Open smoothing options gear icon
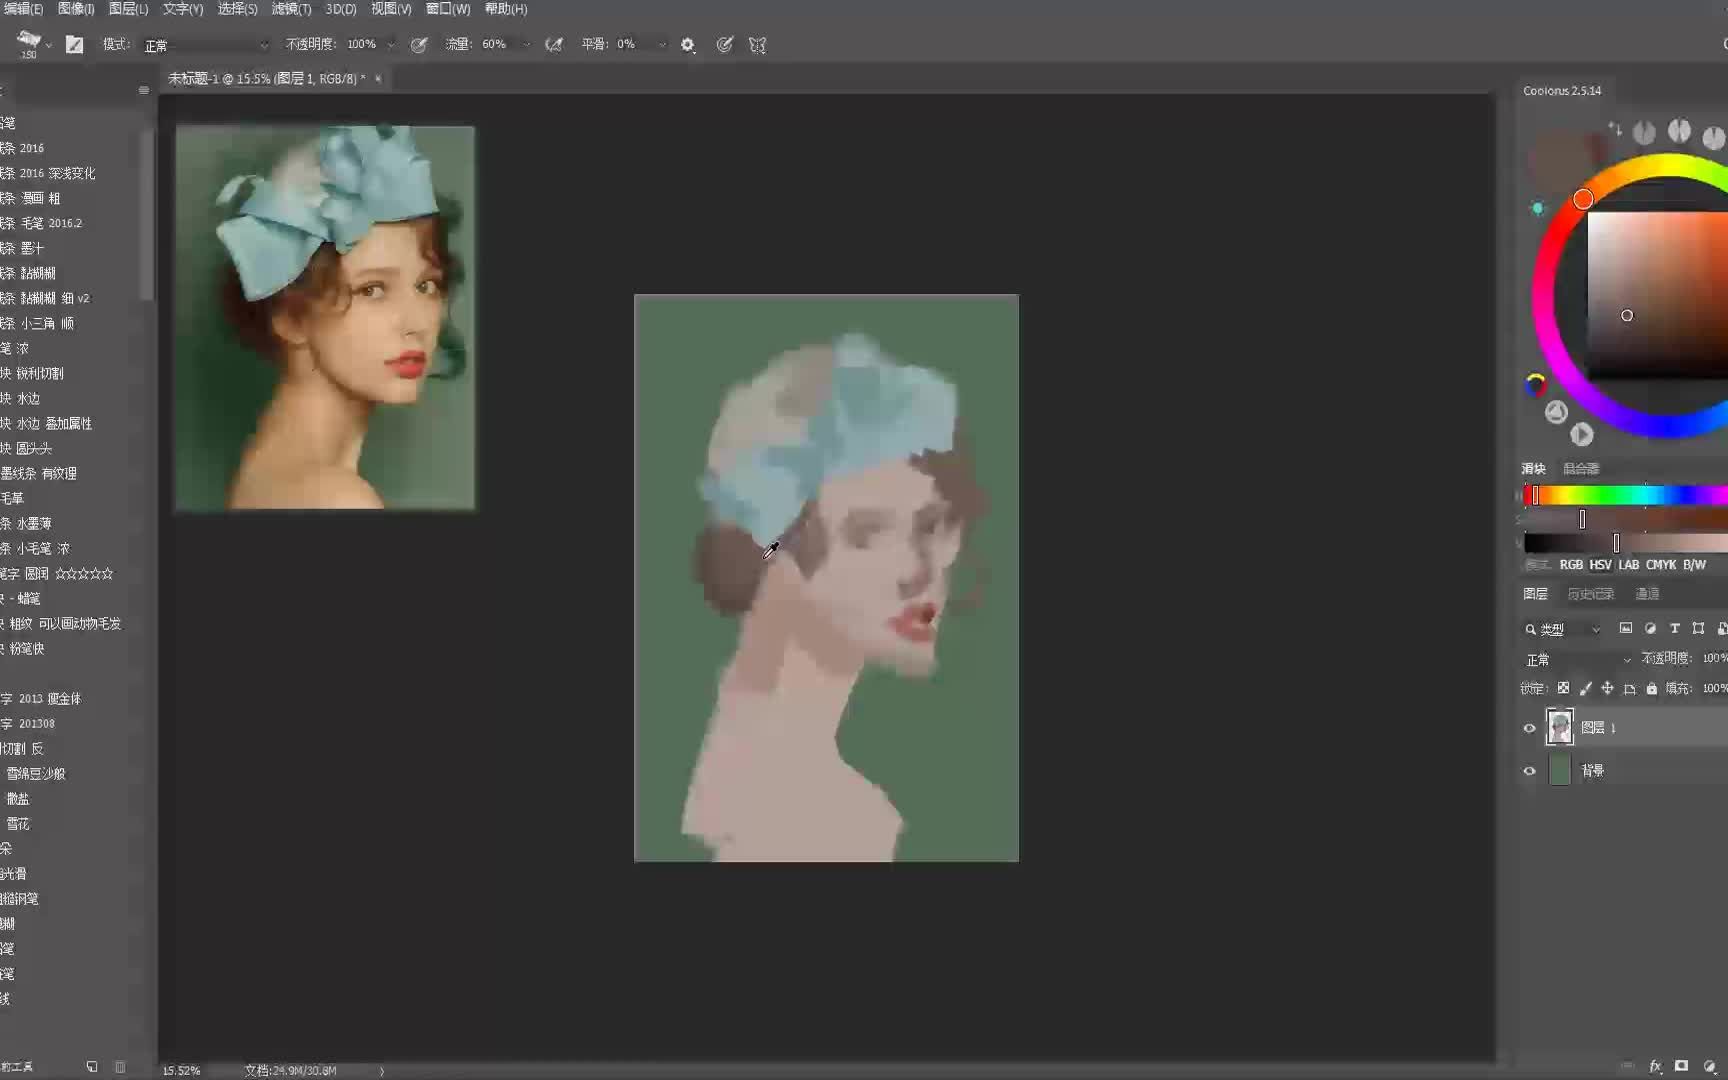Viewport: 1728px width, 1080px height. [688, 45]
